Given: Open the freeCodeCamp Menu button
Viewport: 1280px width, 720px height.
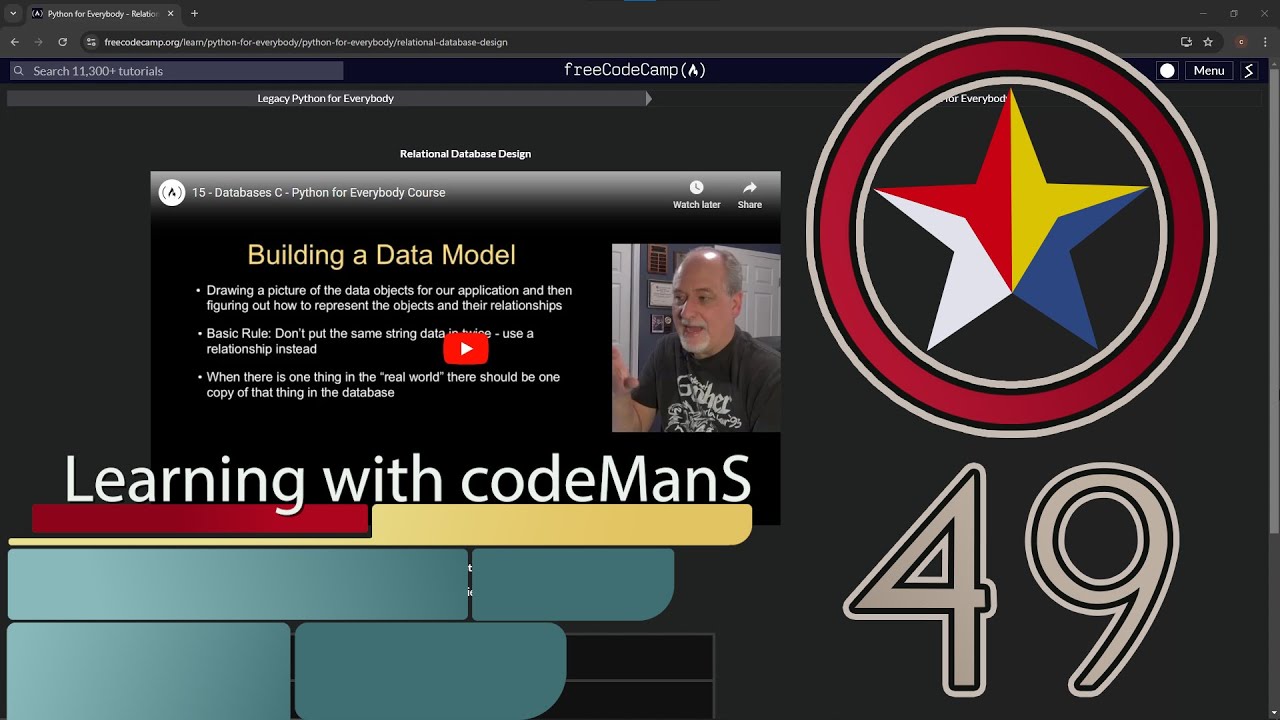Looking at the screenshot, I should pos(1208,70).
